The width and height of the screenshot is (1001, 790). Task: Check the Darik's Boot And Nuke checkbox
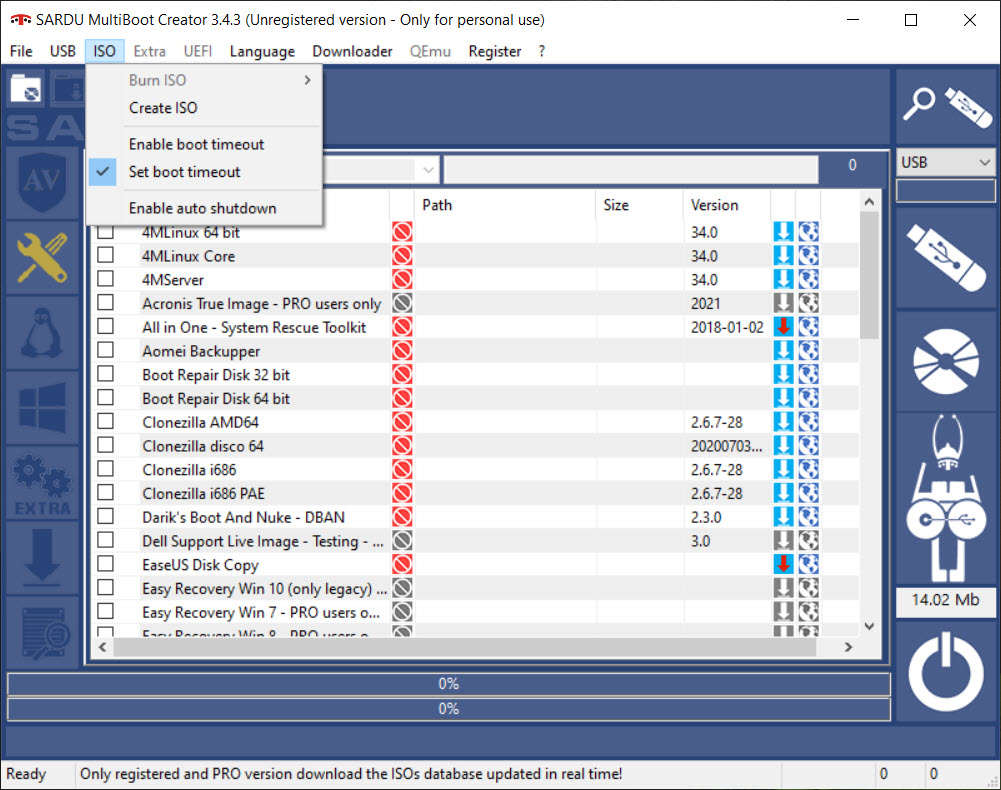(105, 516)
